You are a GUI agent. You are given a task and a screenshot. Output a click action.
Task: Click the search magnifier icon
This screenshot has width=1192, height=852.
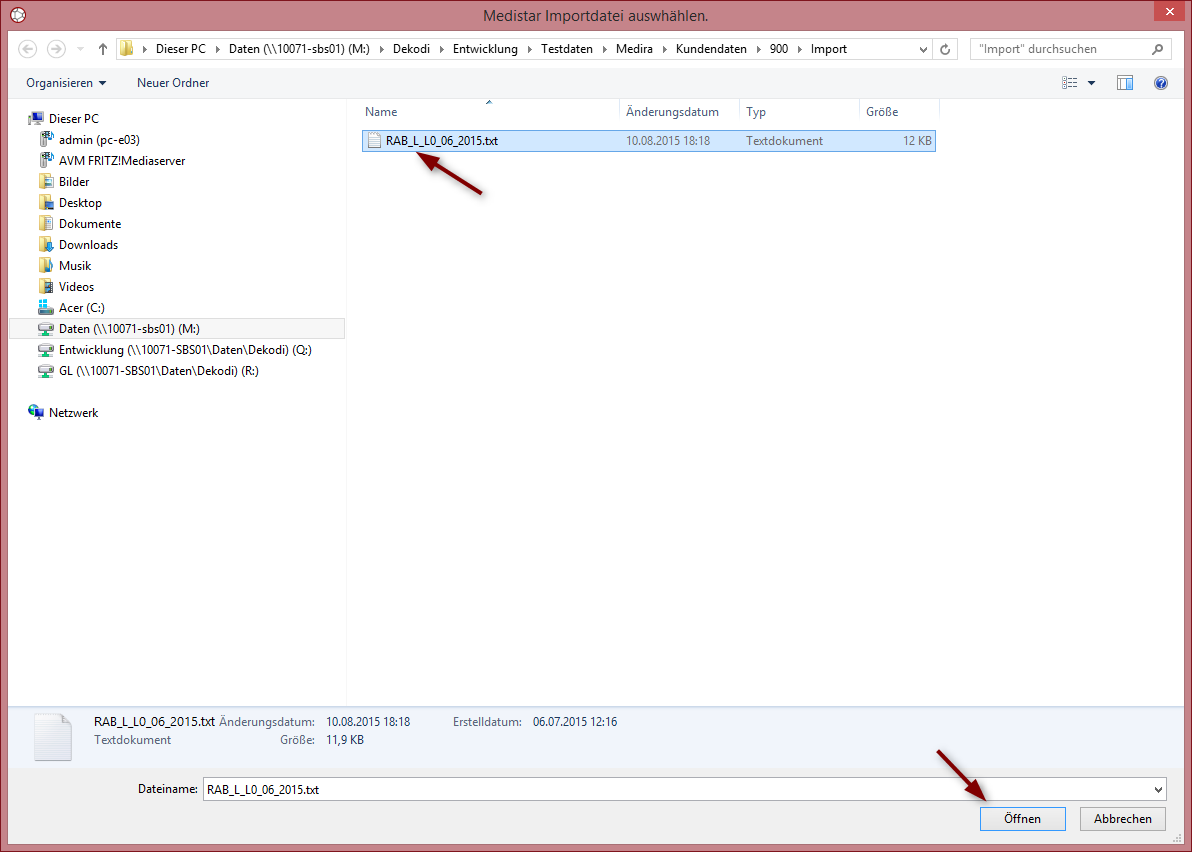tap(1157, 49)
